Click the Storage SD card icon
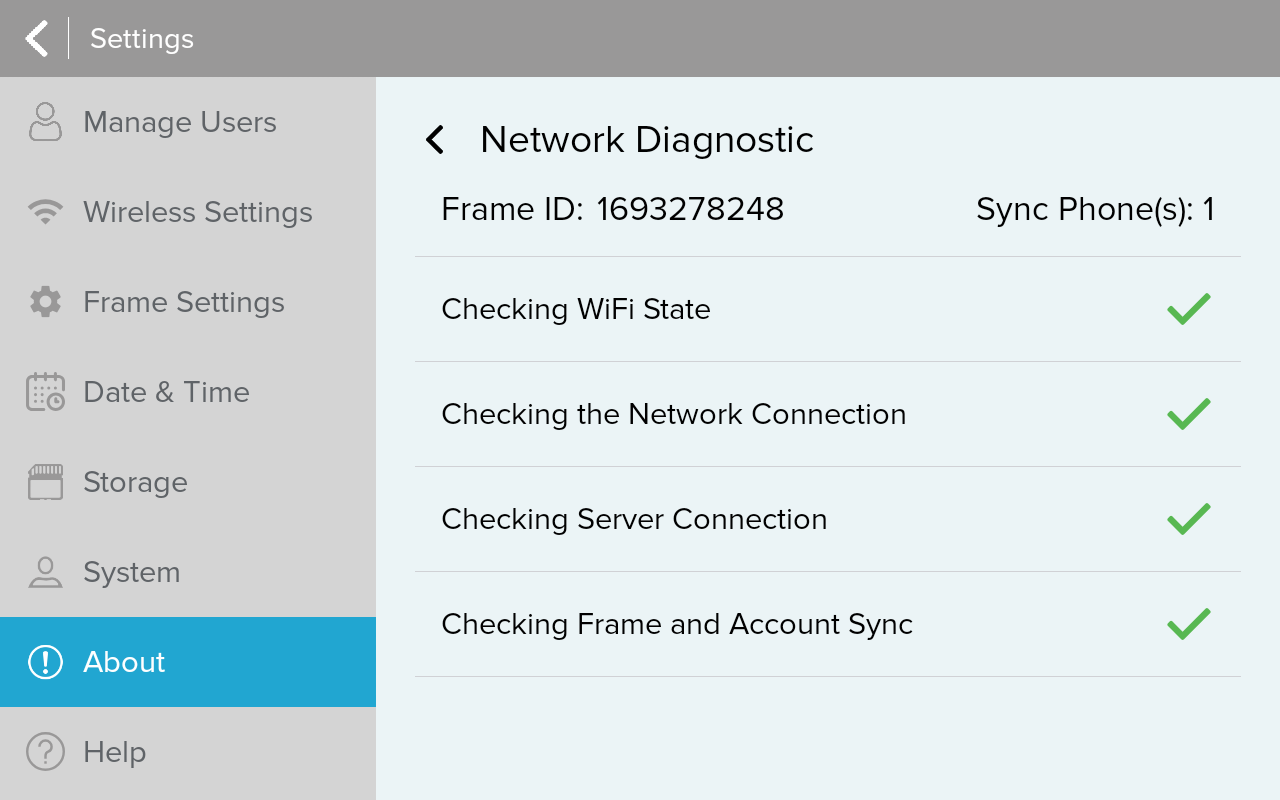 coord(45,482)
